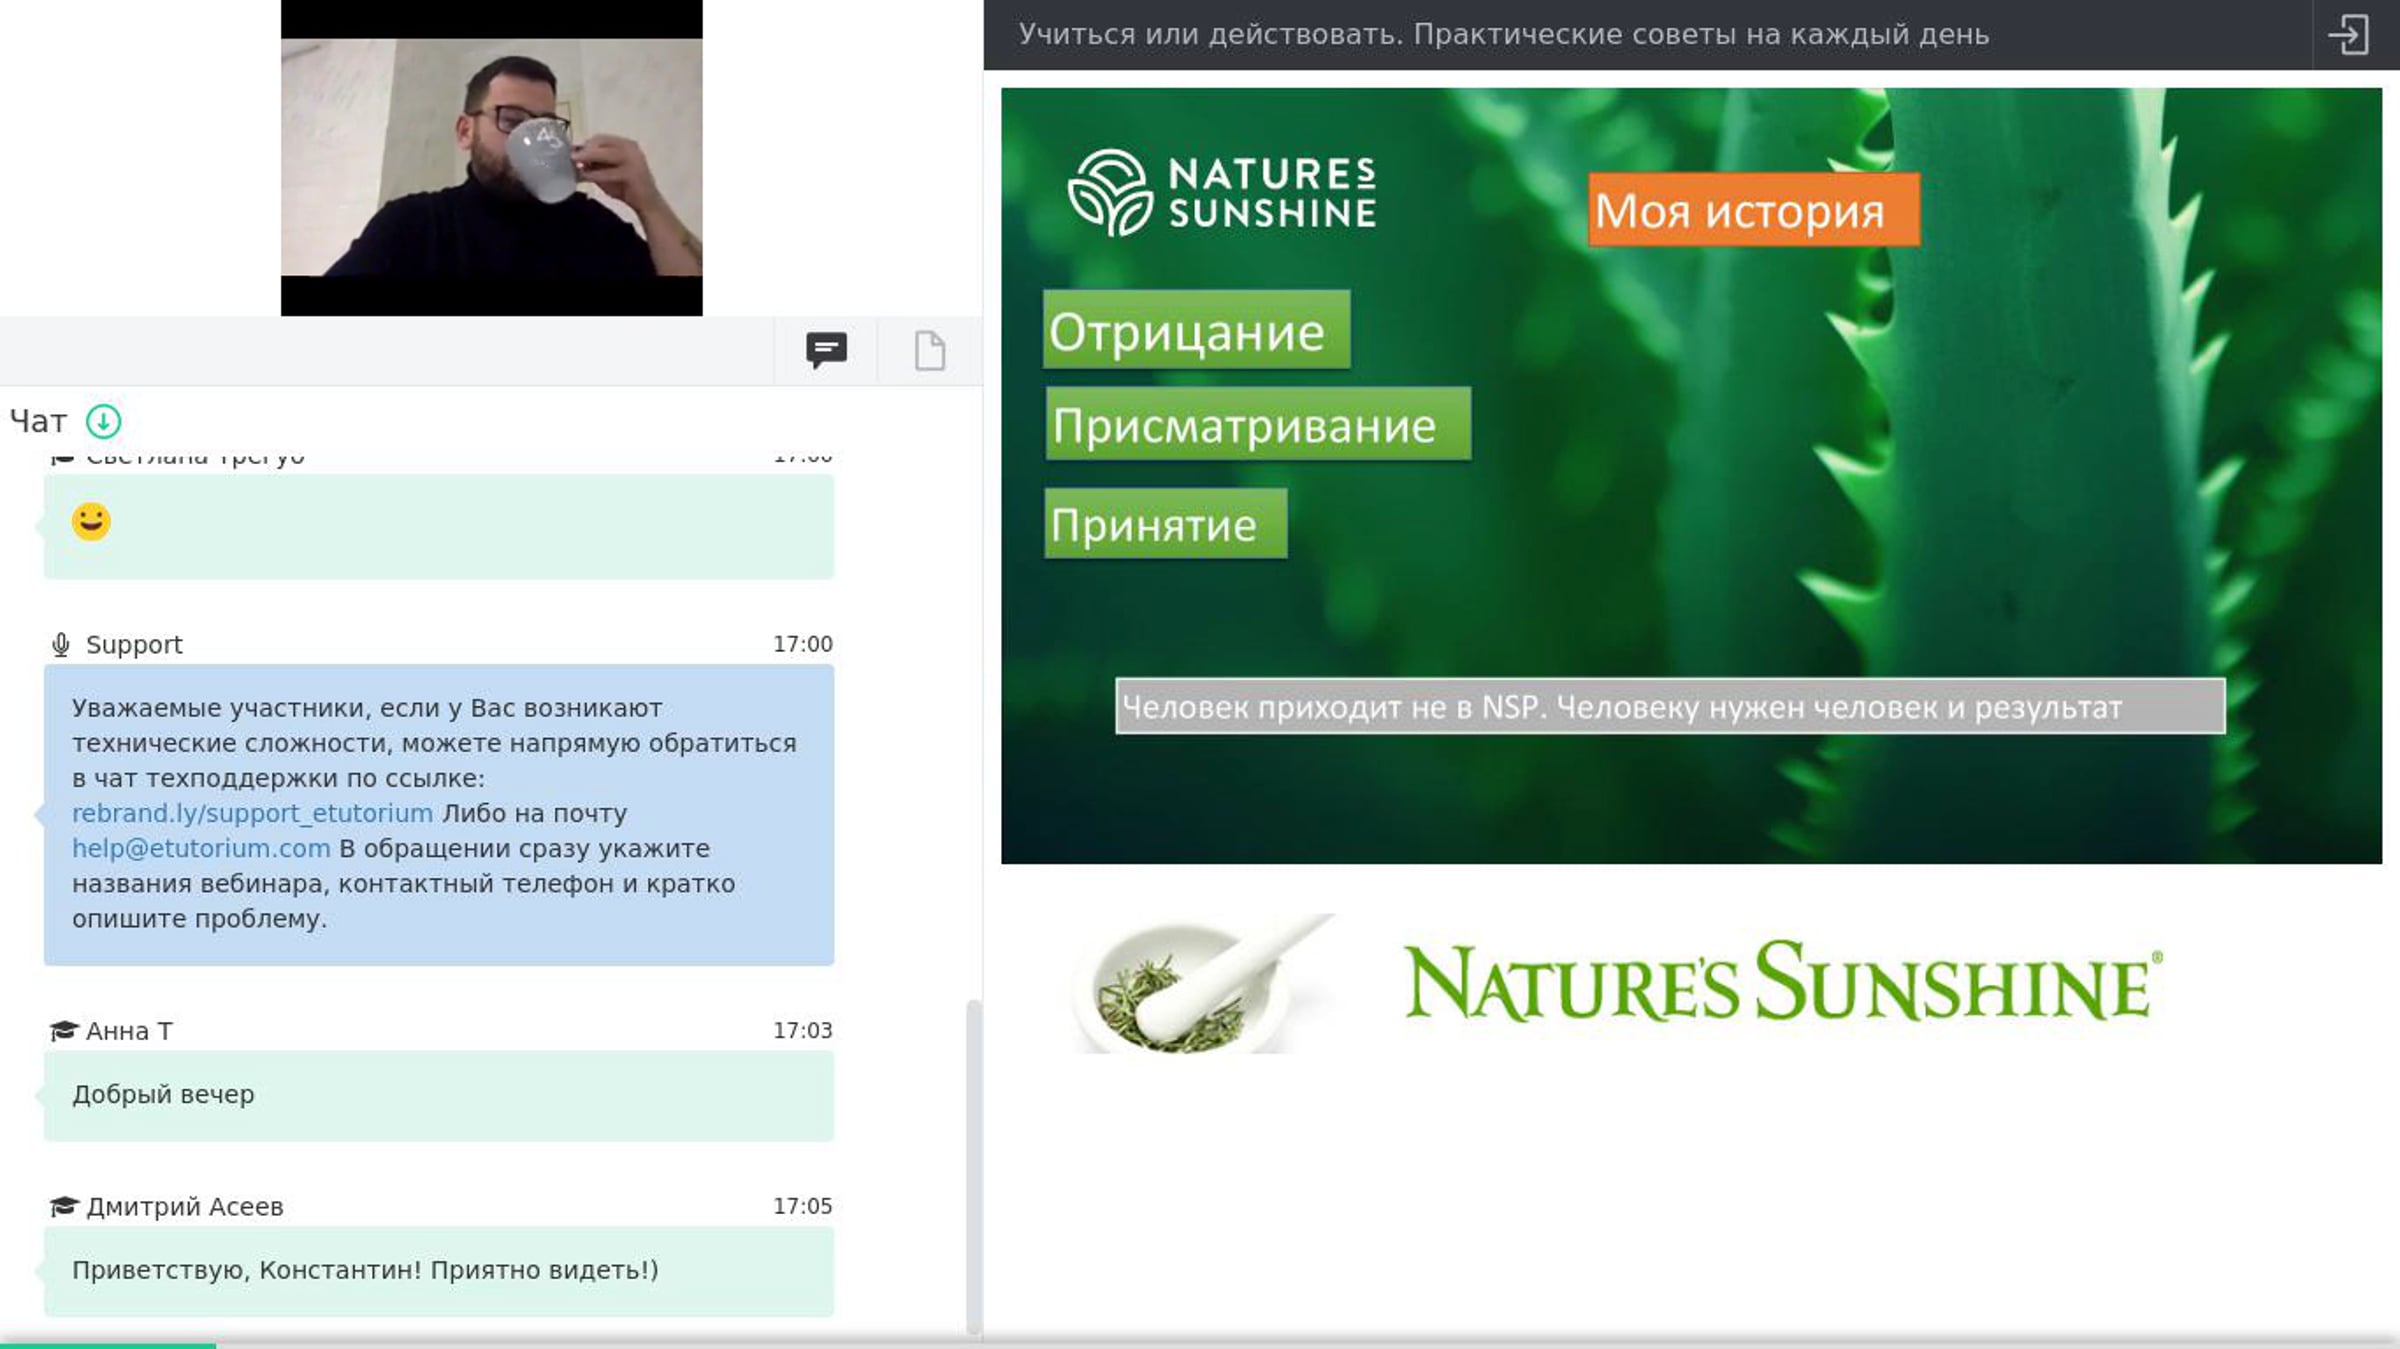Click the Анна Т sender name
Screen dimensions: 2400x1349
(x=129, y=1031)
